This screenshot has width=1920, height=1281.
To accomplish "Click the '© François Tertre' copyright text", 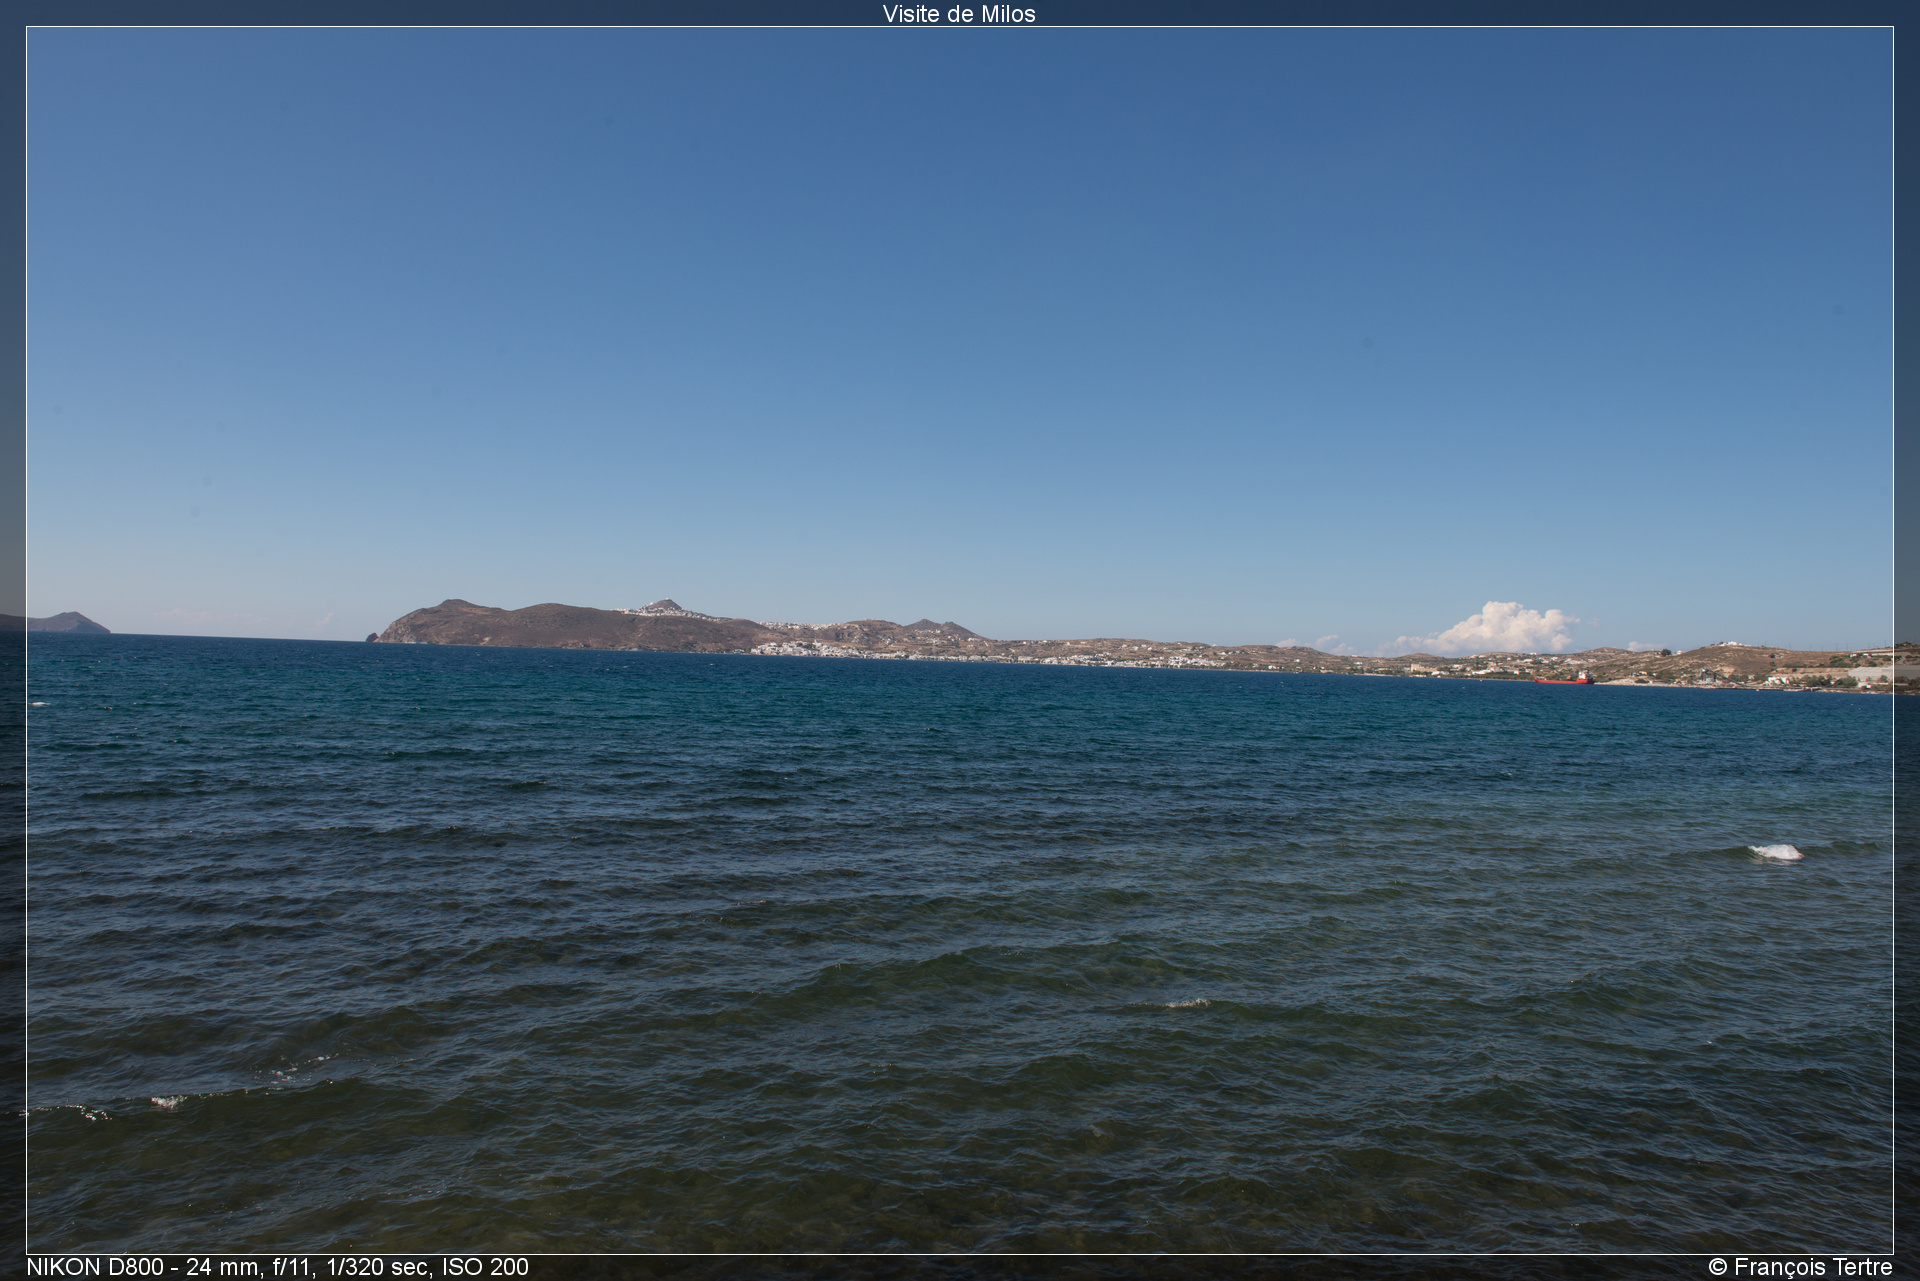I will [x=1800, y=1267].
